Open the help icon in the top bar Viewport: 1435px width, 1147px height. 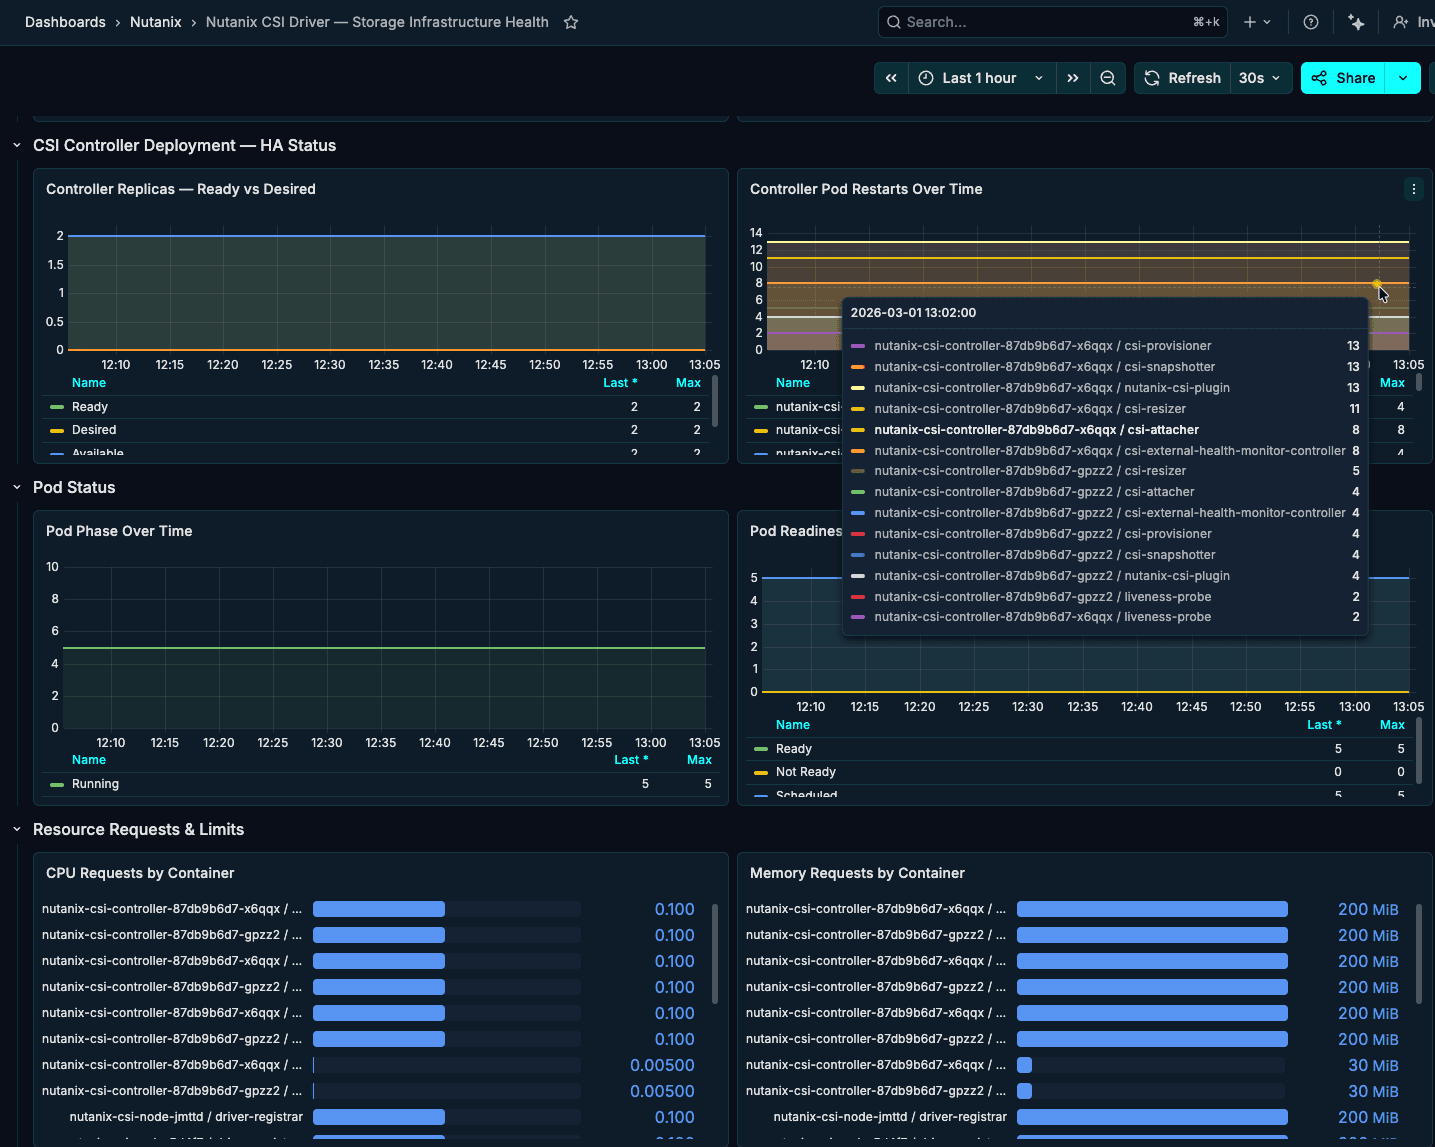pyautogui.click(x=1310, y=21)
